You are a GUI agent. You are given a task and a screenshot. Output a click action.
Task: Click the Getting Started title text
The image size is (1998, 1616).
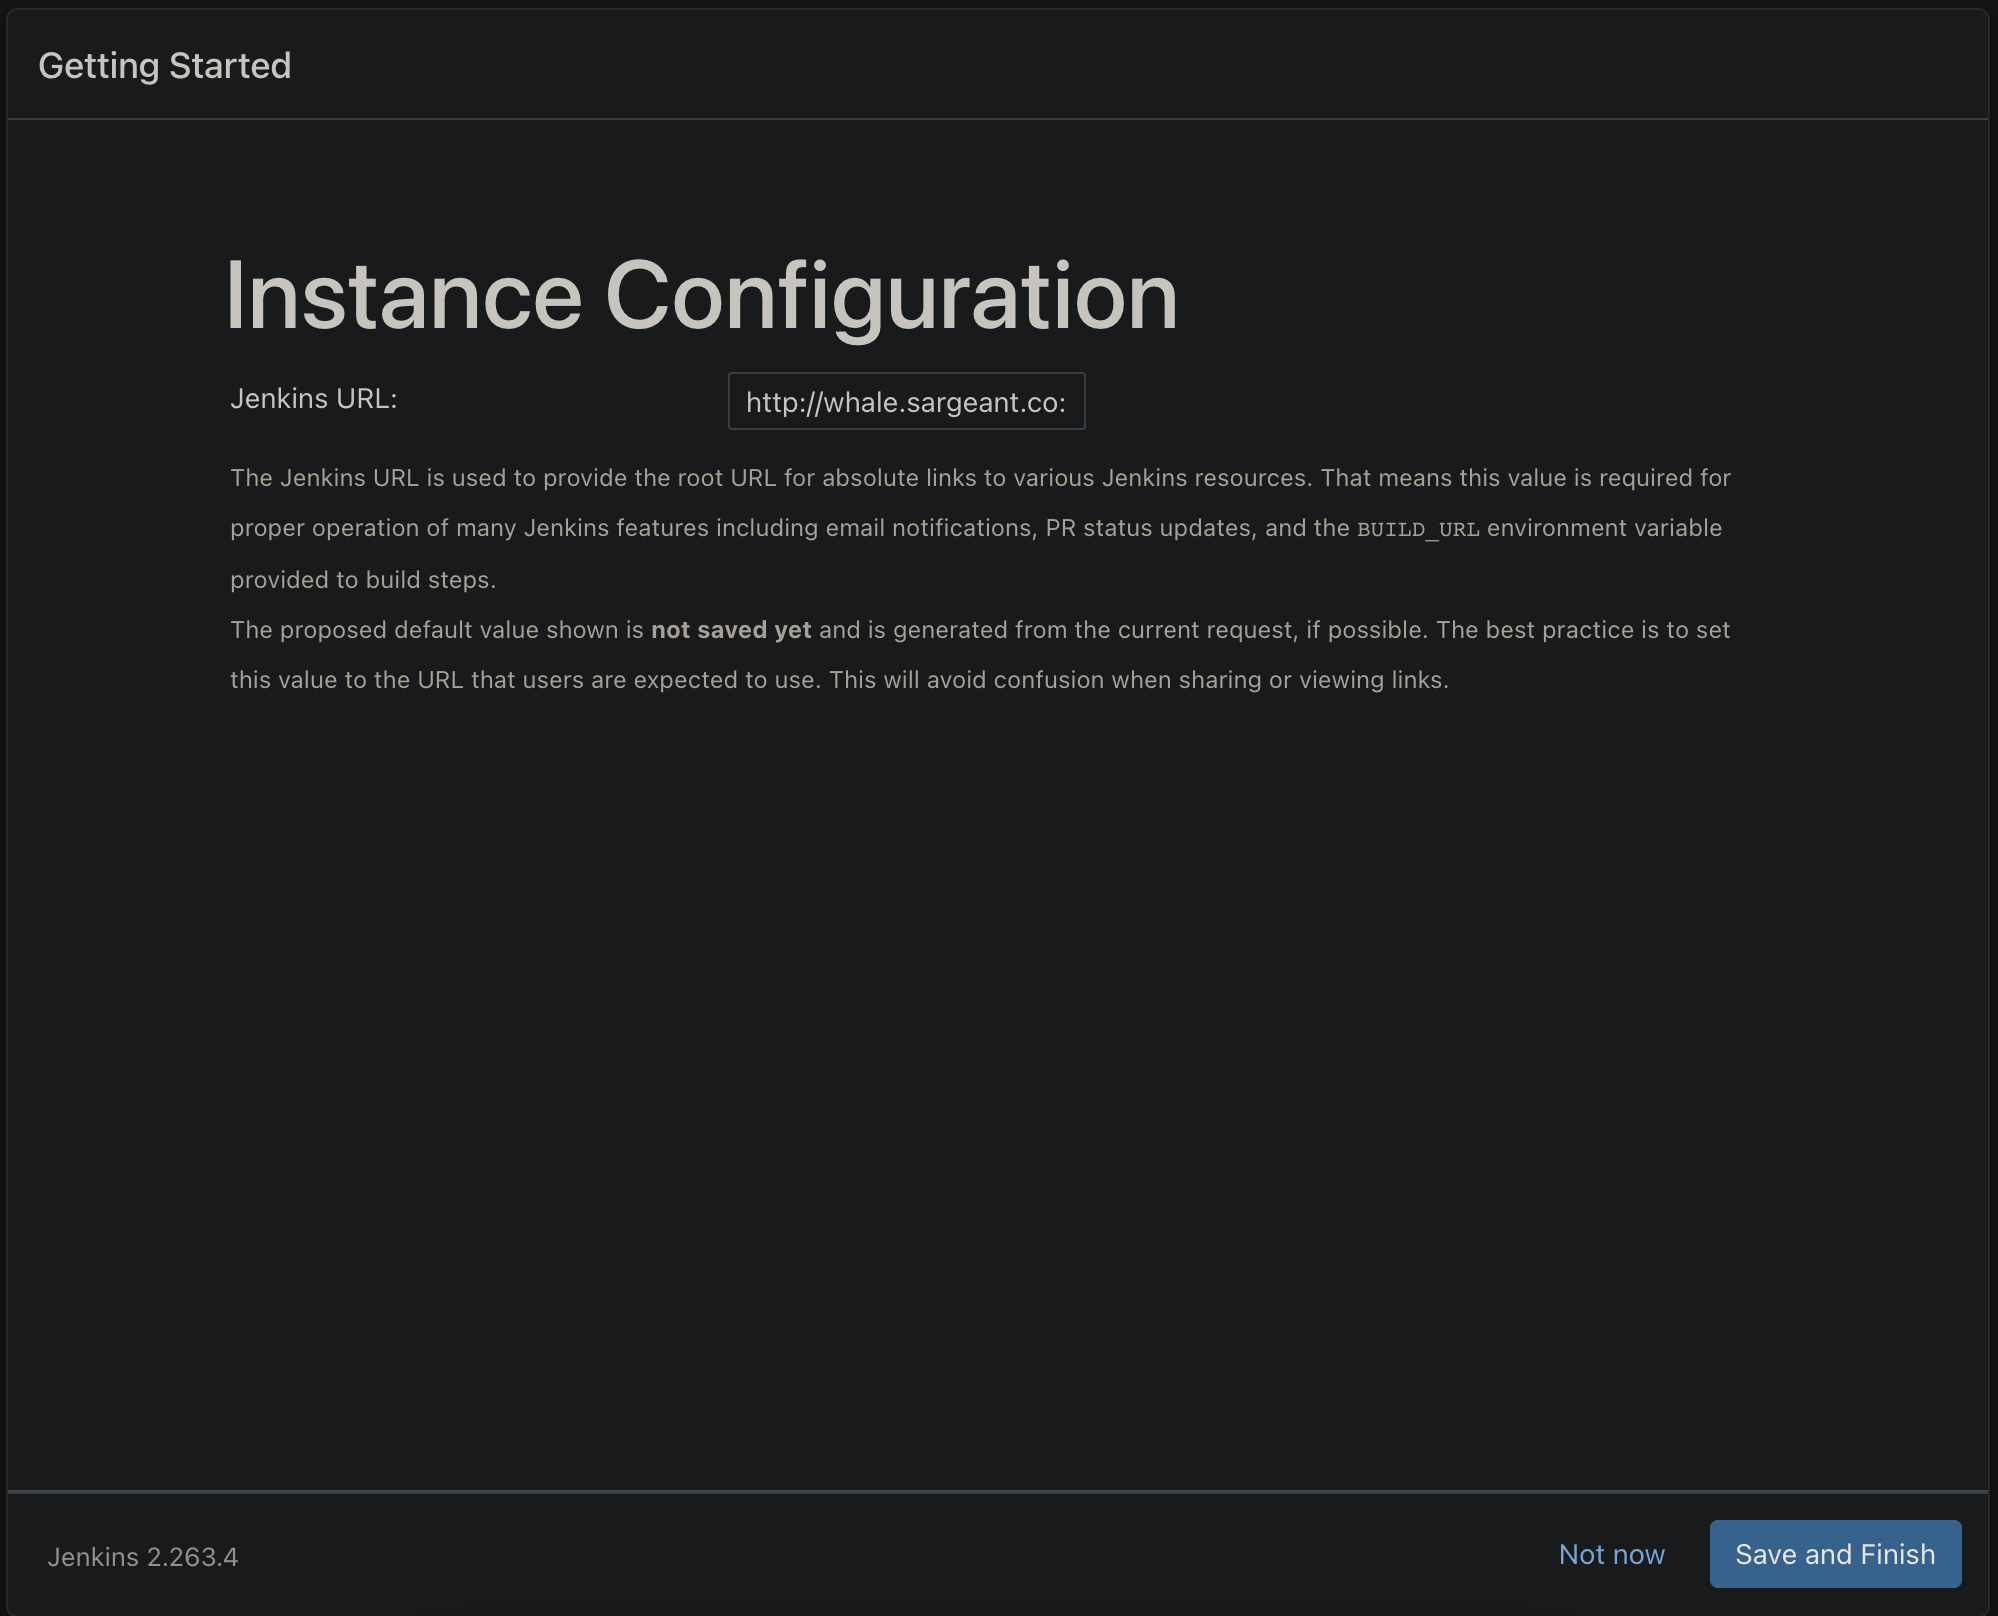165,66
